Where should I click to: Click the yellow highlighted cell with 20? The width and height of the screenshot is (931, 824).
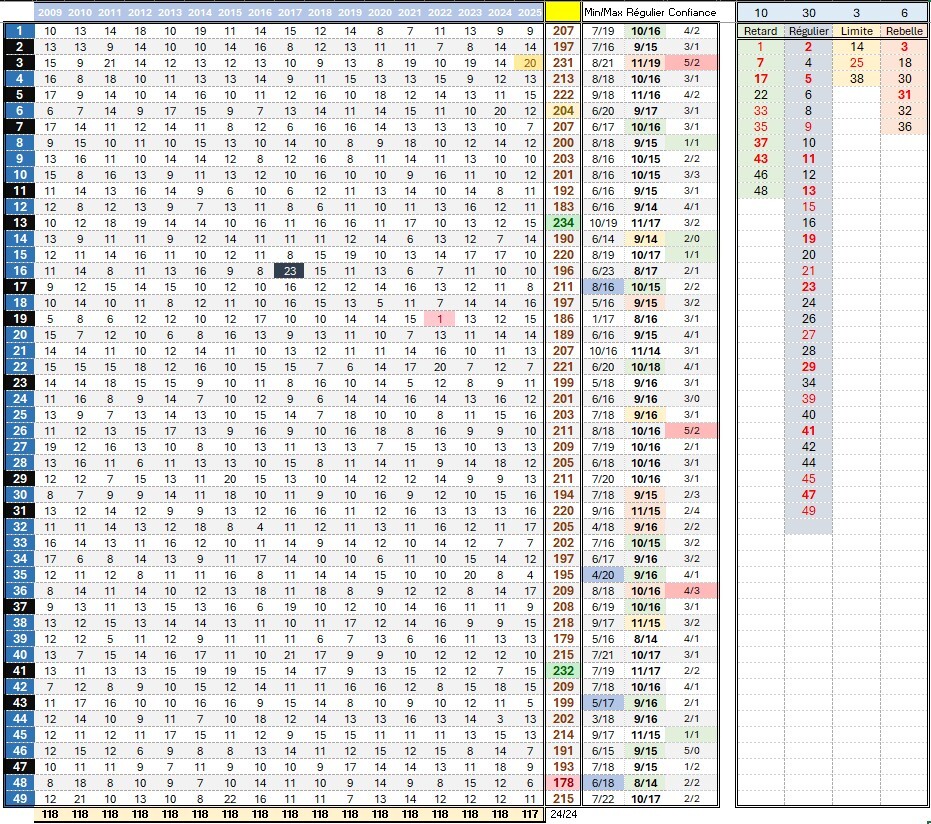(x=529, y=62)
